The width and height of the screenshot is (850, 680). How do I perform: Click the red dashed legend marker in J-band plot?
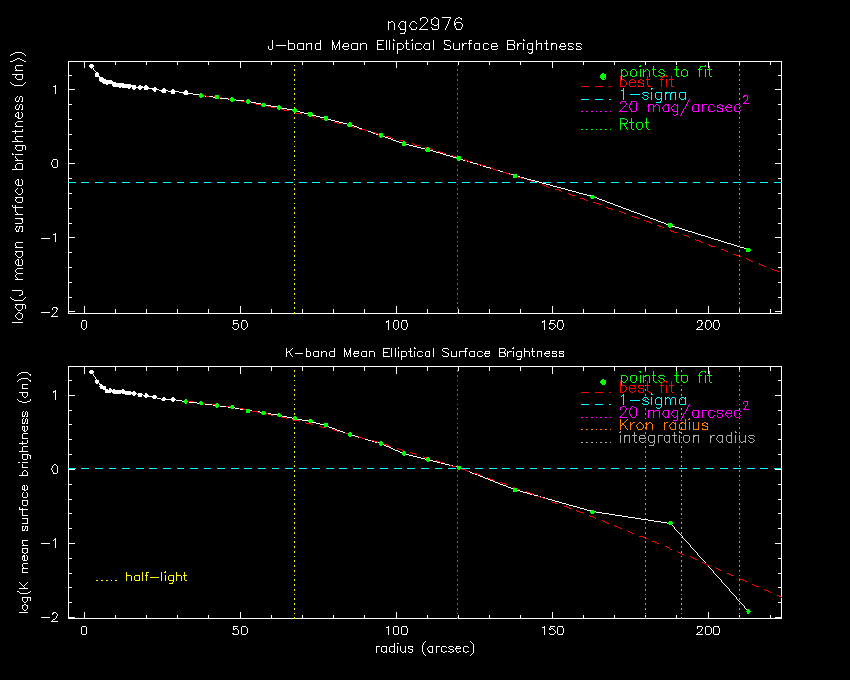point(595,87)
